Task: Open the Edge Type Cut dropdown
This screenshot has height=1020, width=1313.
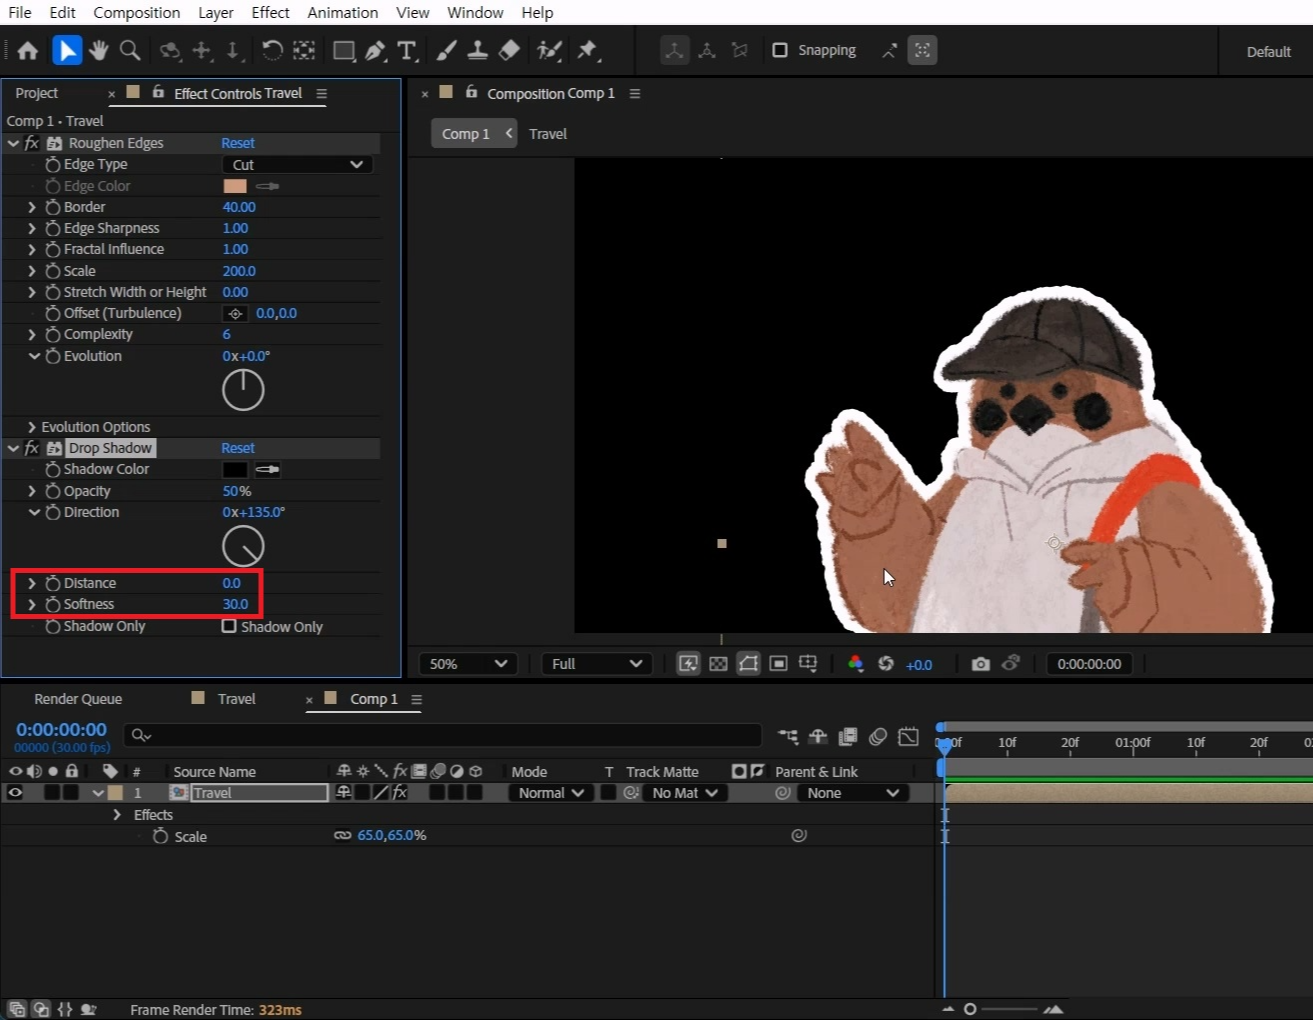Action: 297,164
